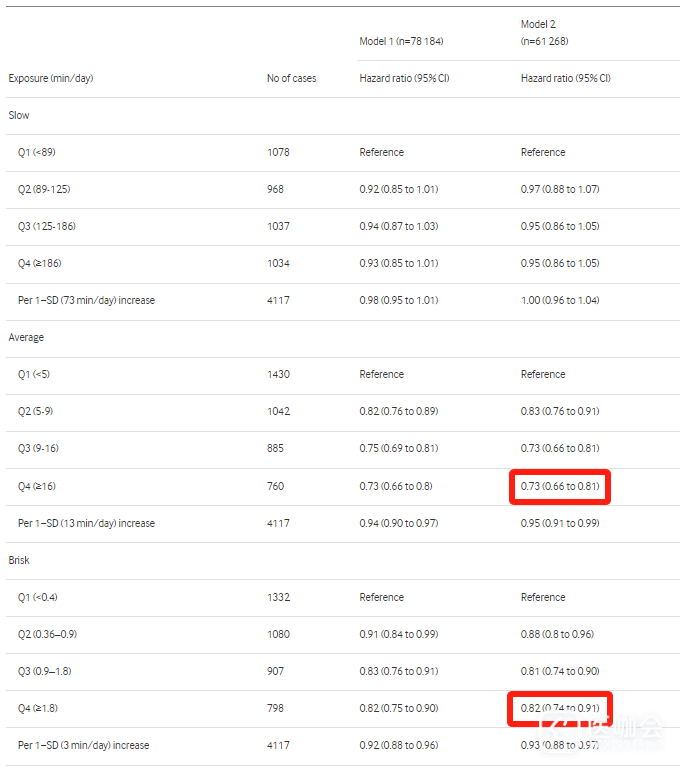685x769 pixels.
Task: Click "Per 1–SD (13 min/day) increase" label
Action: [x=86, y=523]
